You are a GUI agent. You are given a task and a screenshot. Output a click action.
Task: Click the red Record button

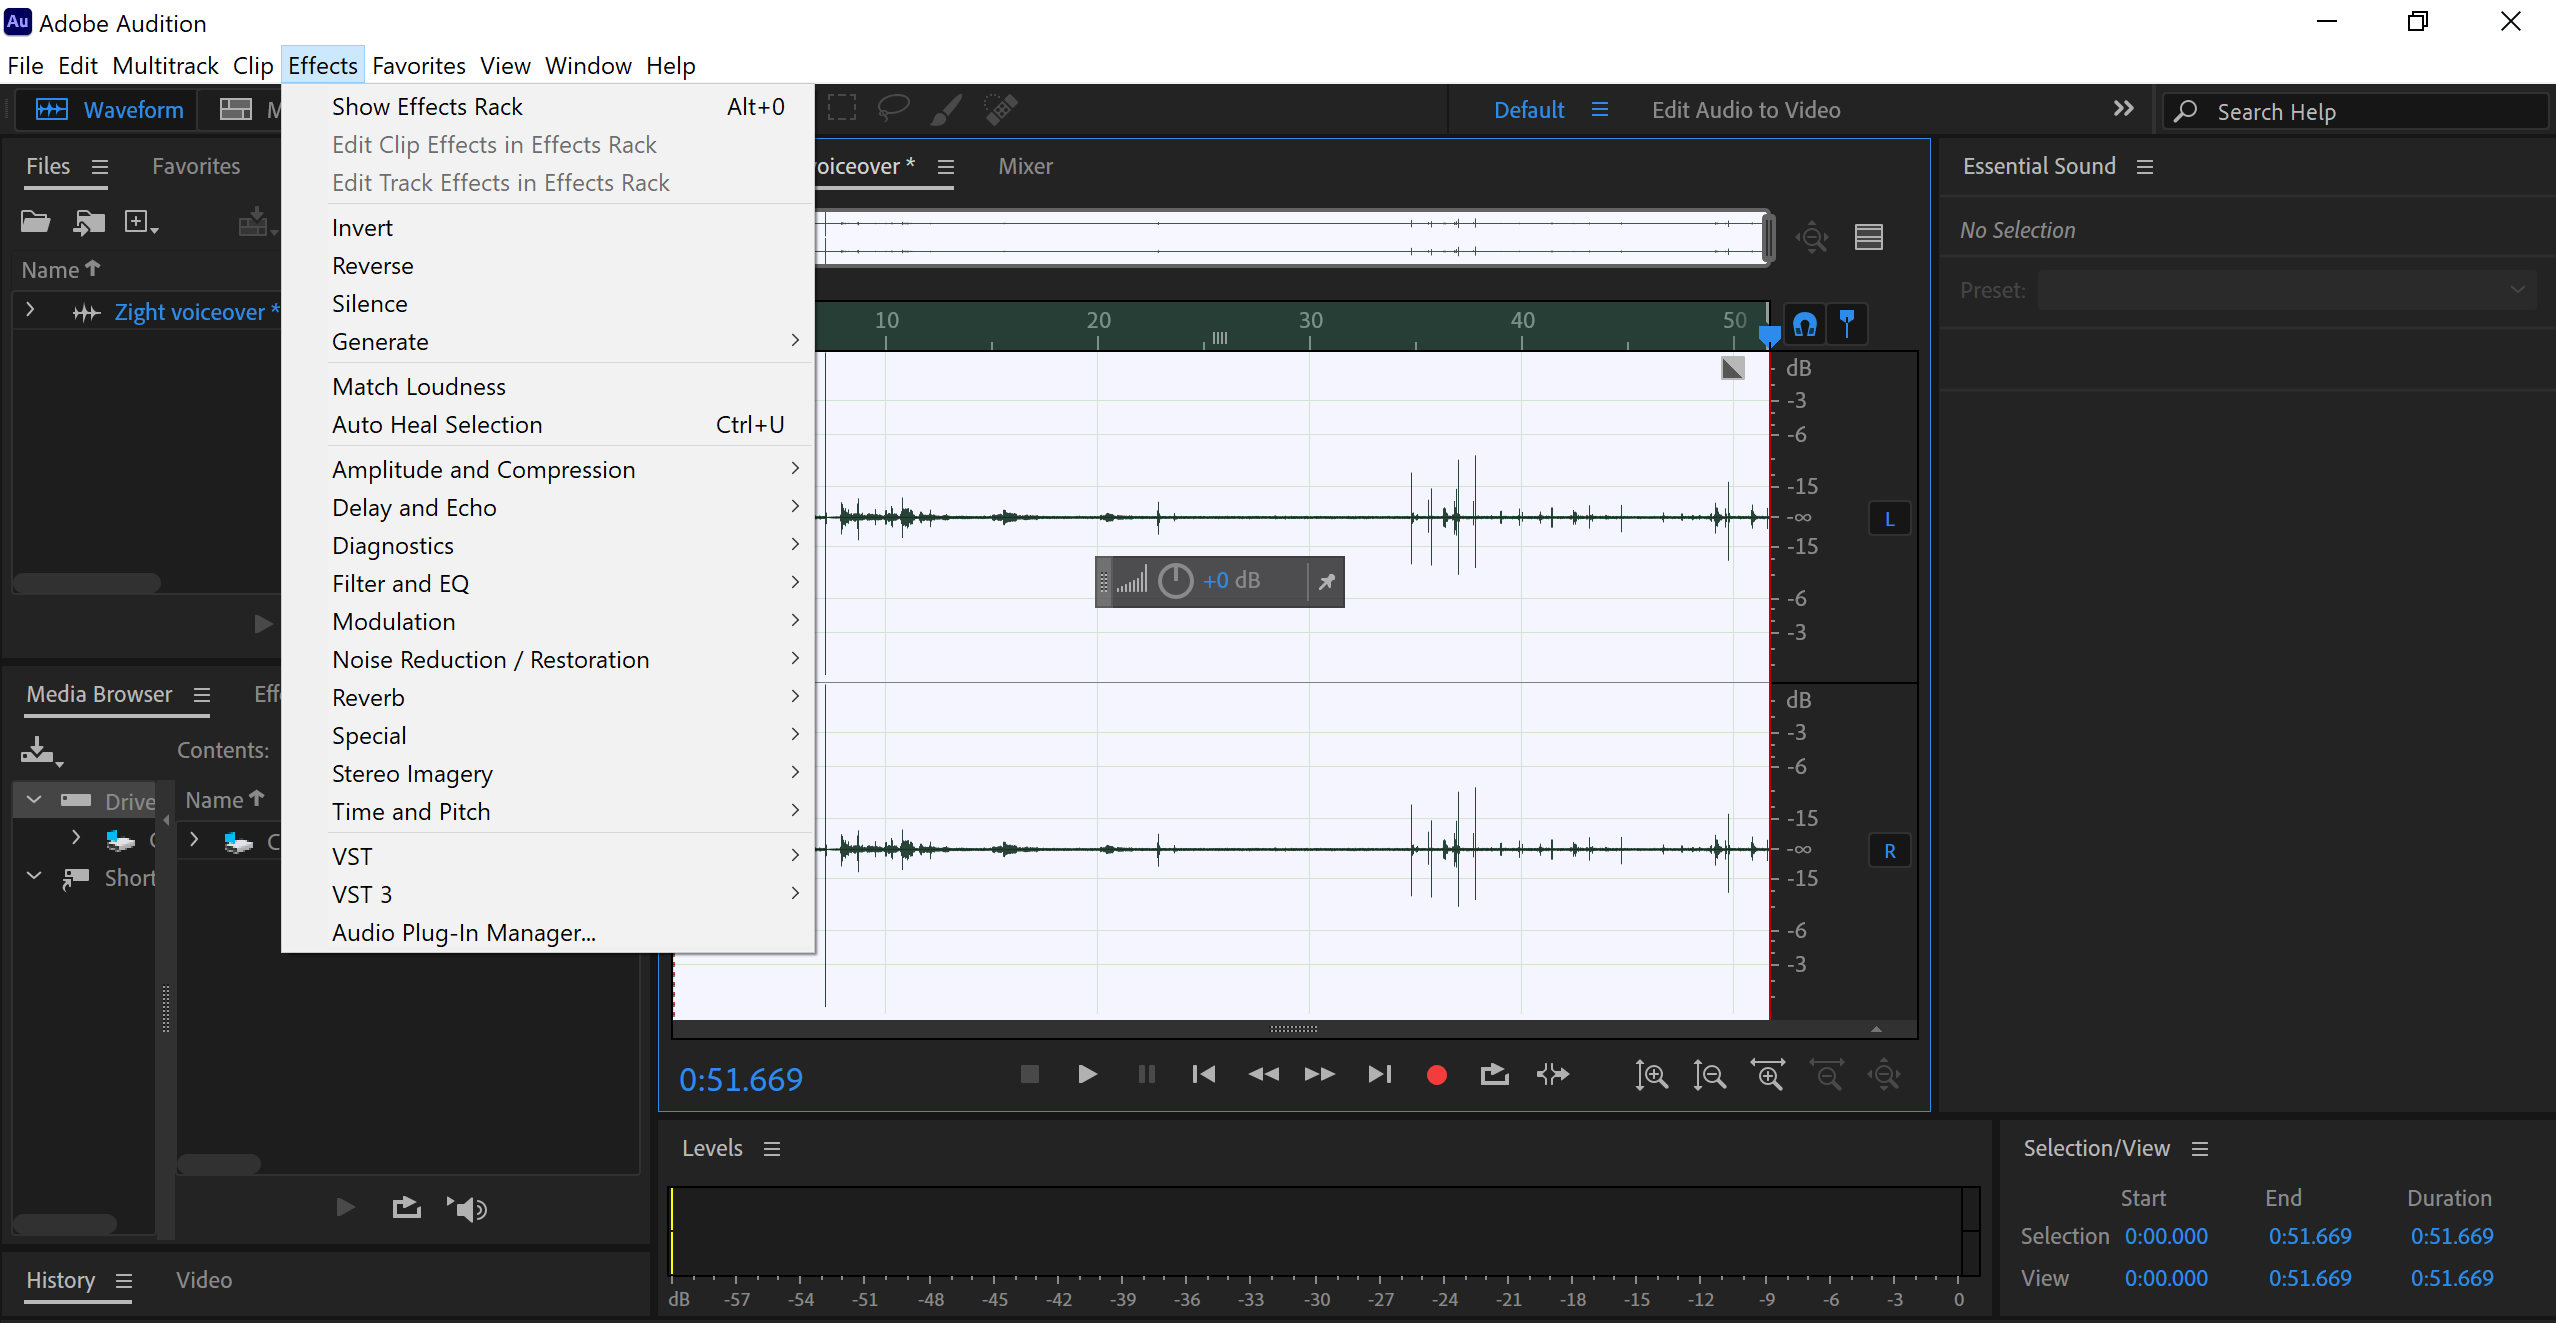pyautogui.click(x=1437, y=1075)
